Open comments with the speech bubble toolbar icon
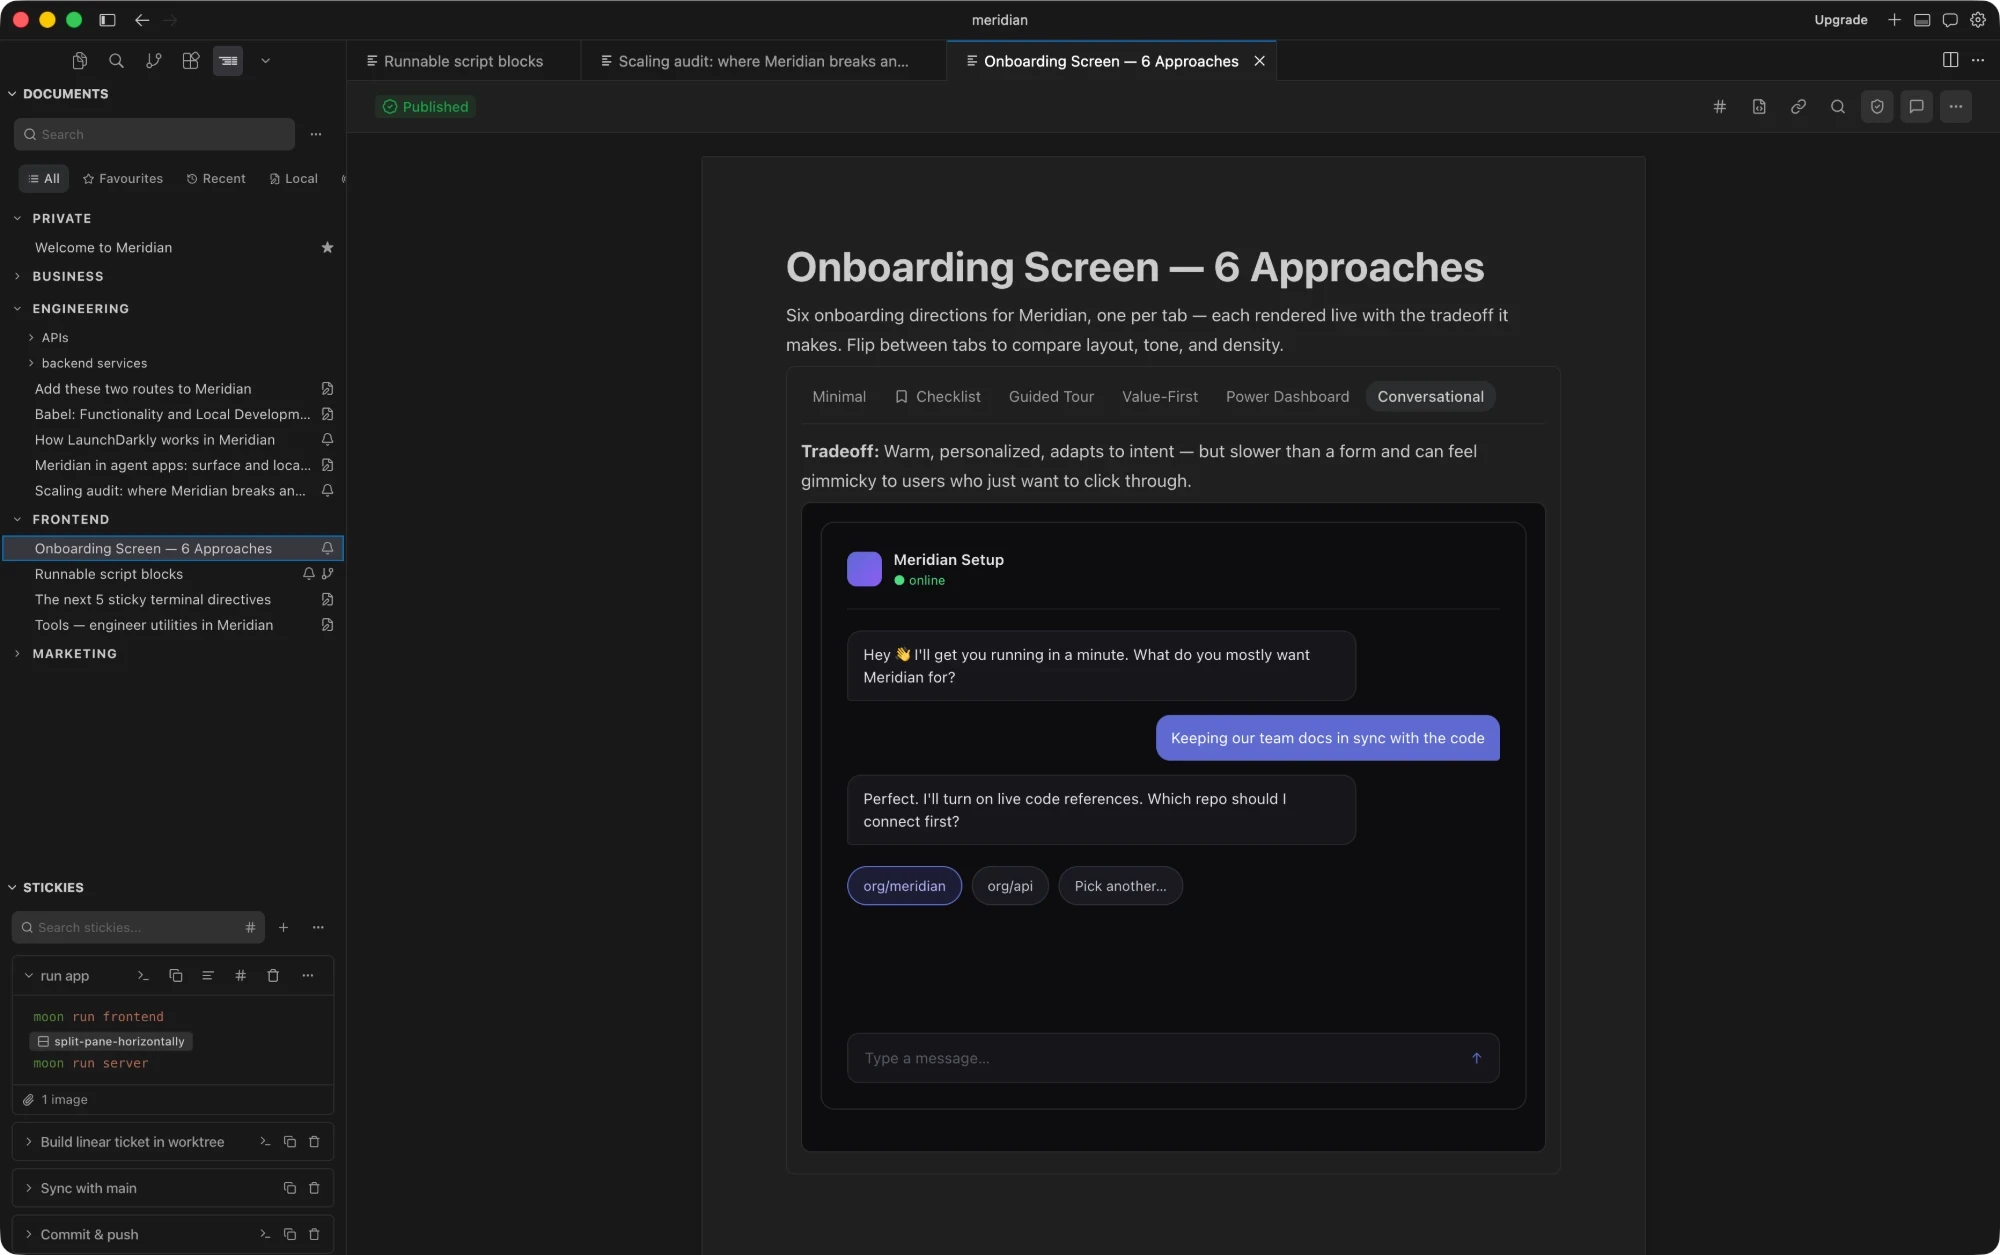The width and height of the screenshot is (2000, 1255). pyautogui.click(x=1916, y=107)
